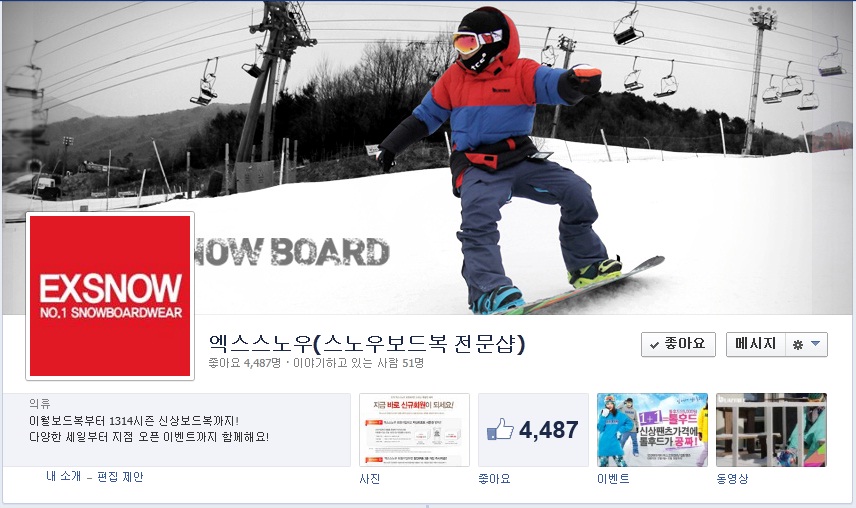Click the thumbs-up like icon

pyautogui.click(x=500, y=430)
